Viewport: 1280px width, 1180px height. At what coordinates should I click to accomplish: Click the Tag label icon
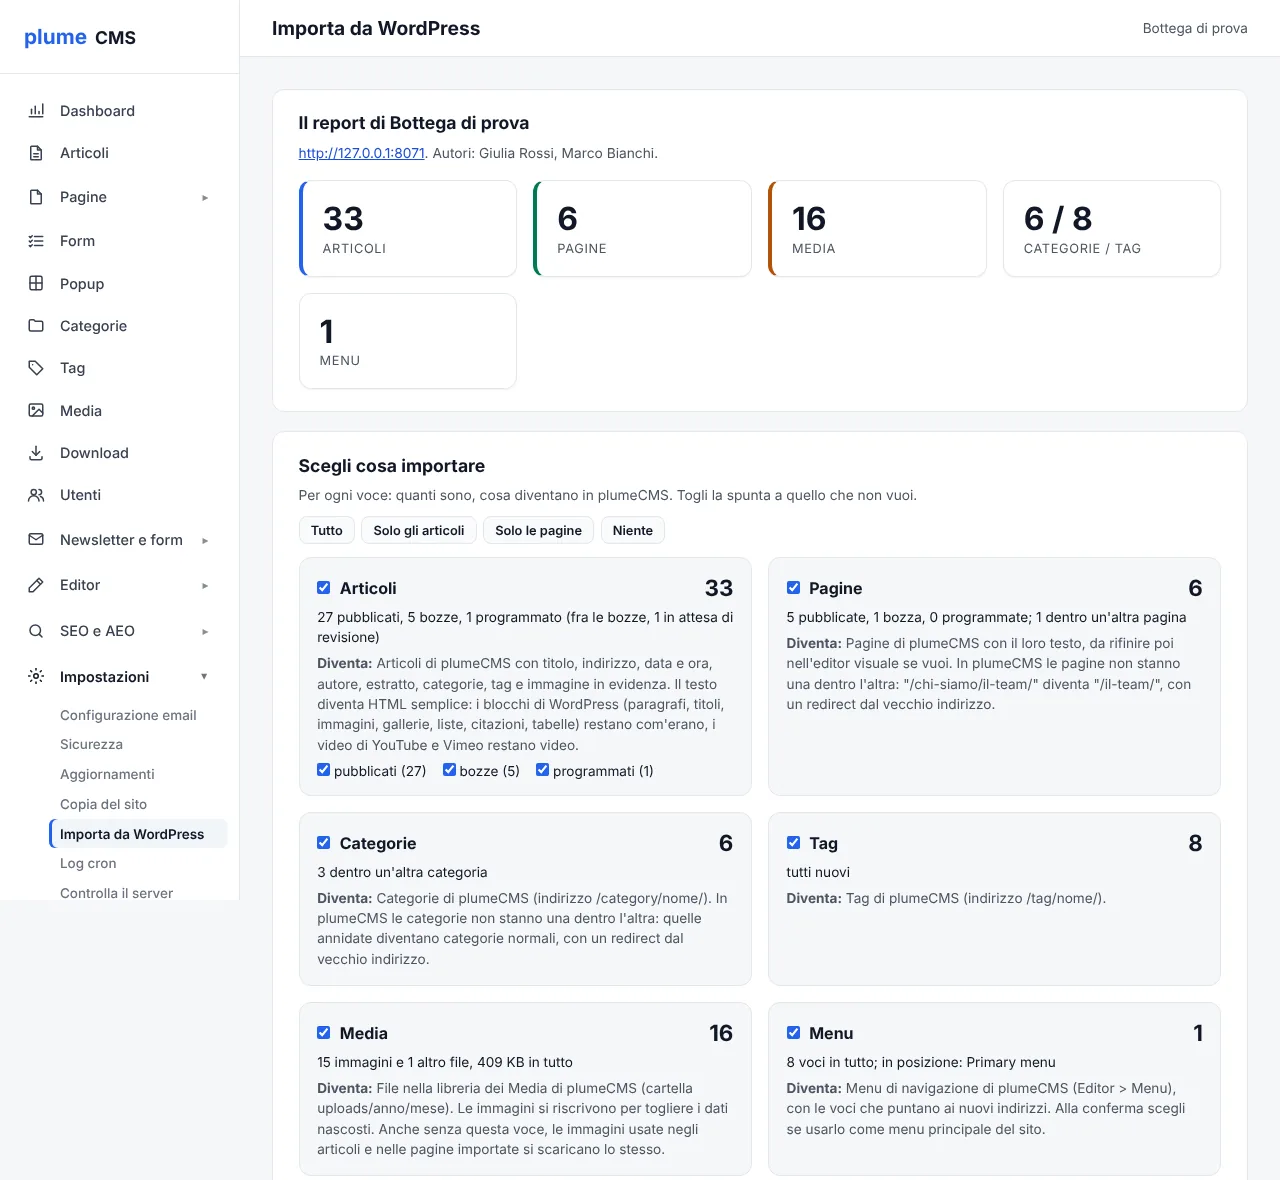click(36, 368)
